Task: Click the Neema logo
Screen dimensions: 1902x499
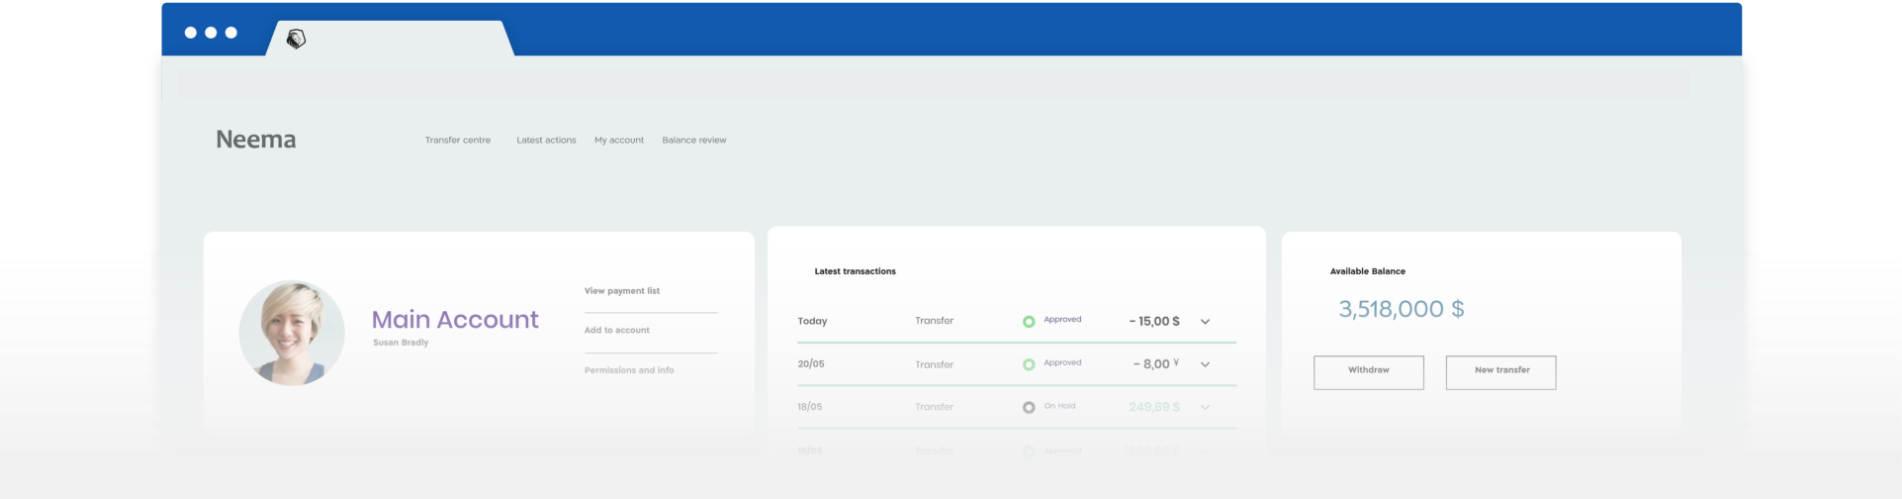Action: click(256, 139)
